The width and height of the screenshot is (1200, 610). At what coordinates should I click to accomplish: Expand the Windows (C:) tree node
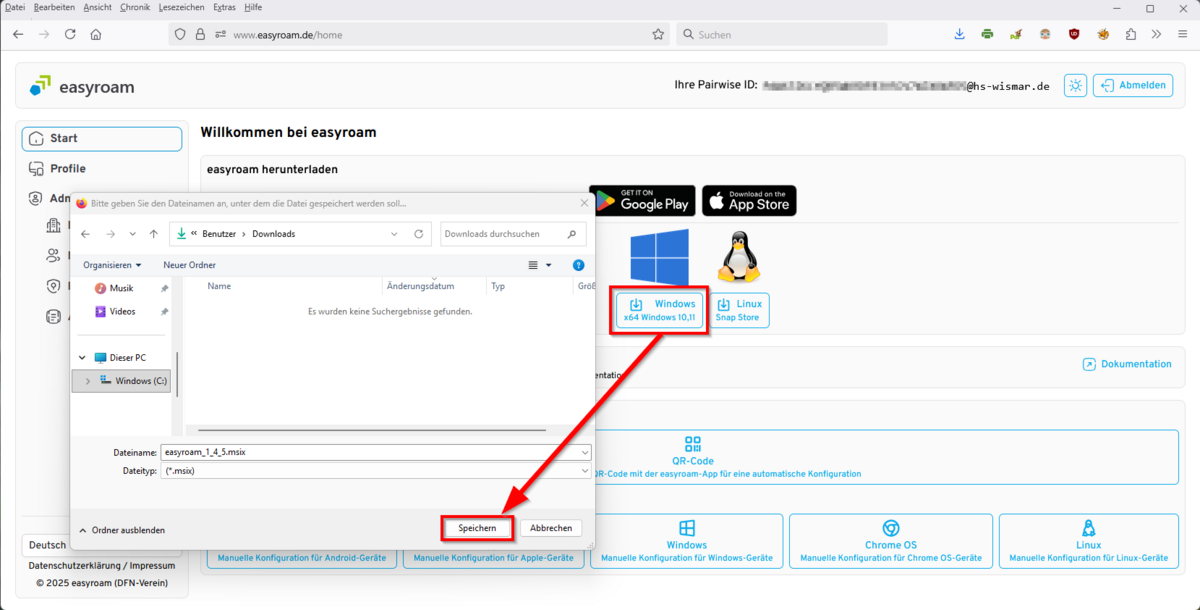tap(88, 381)
